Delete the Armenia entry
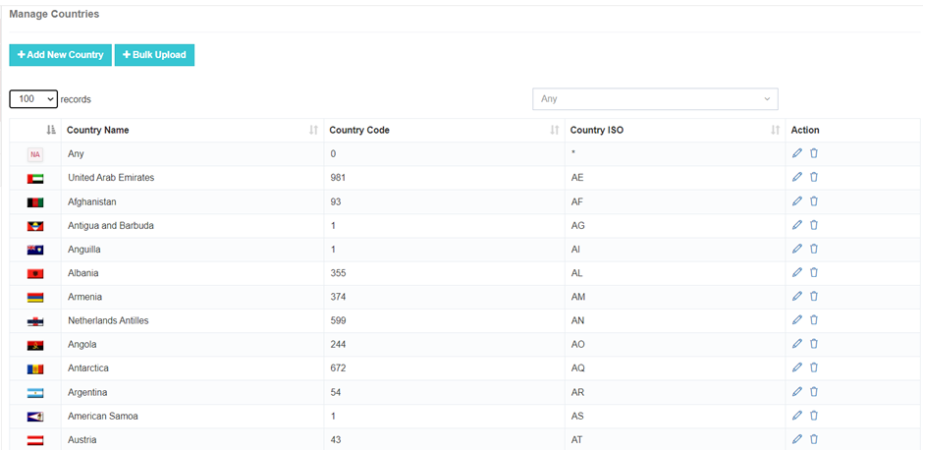 click(814, 296)
